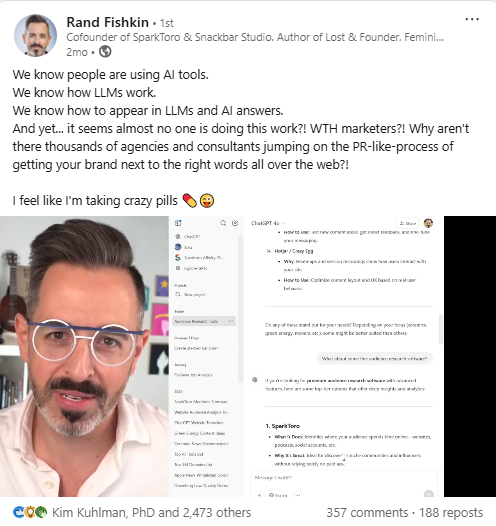This screenshot has width=496, height=526.
Task: Click the Message ChatGPT input field
Action: 344,477
